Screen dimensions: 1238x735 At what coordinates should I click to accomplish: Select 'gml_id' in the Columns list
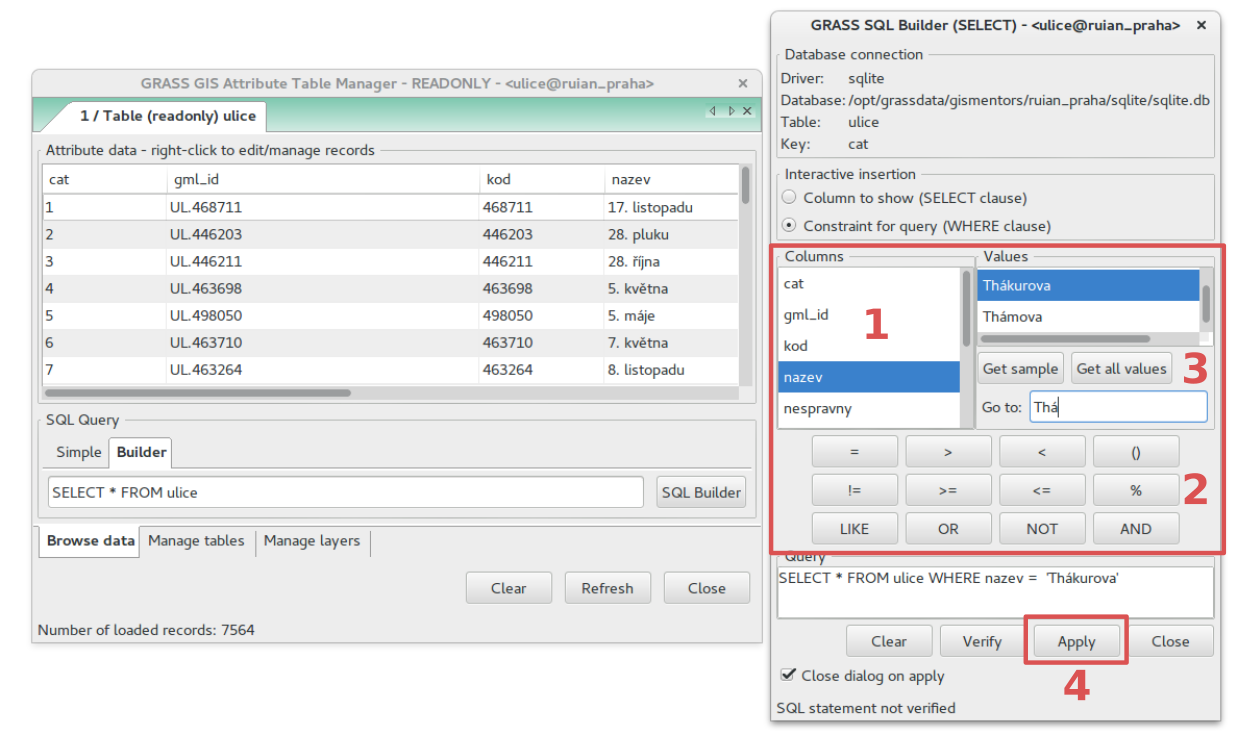[869, 315]
